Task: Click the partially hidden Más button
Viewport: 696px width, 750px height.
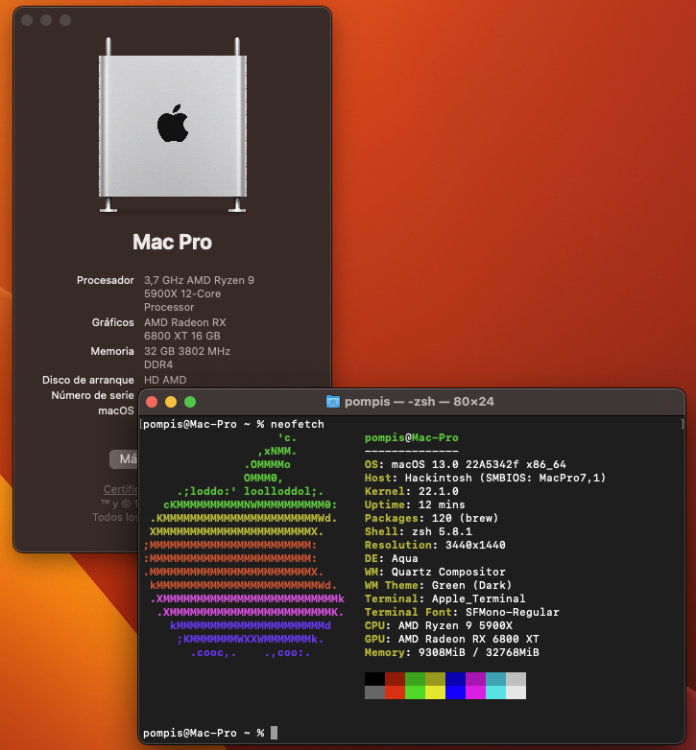Action: 124,459
